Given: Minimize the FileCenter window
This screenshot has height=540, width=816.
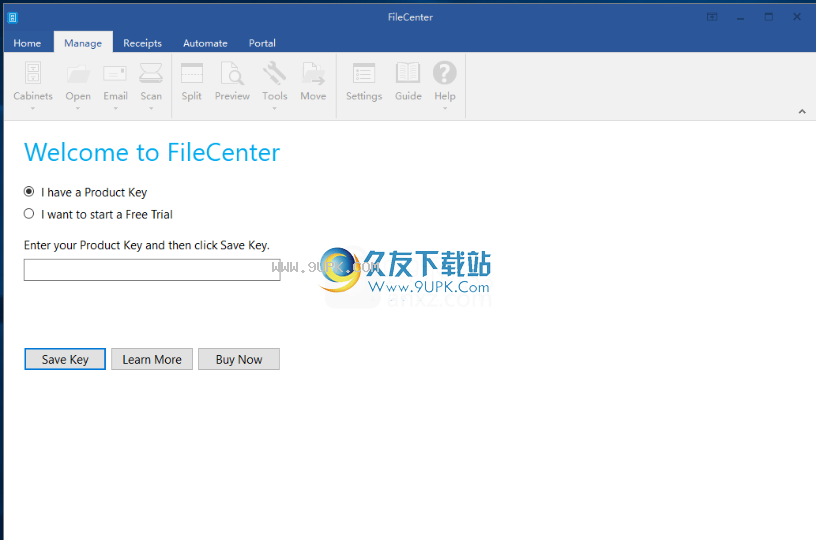Looking at the screenshot, I should [740, 17].
